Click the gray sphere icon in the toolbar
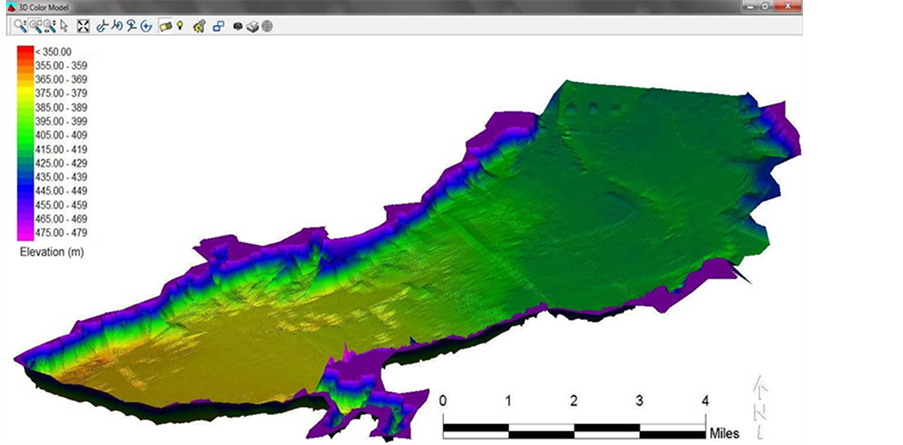 [x=267, y=25]
